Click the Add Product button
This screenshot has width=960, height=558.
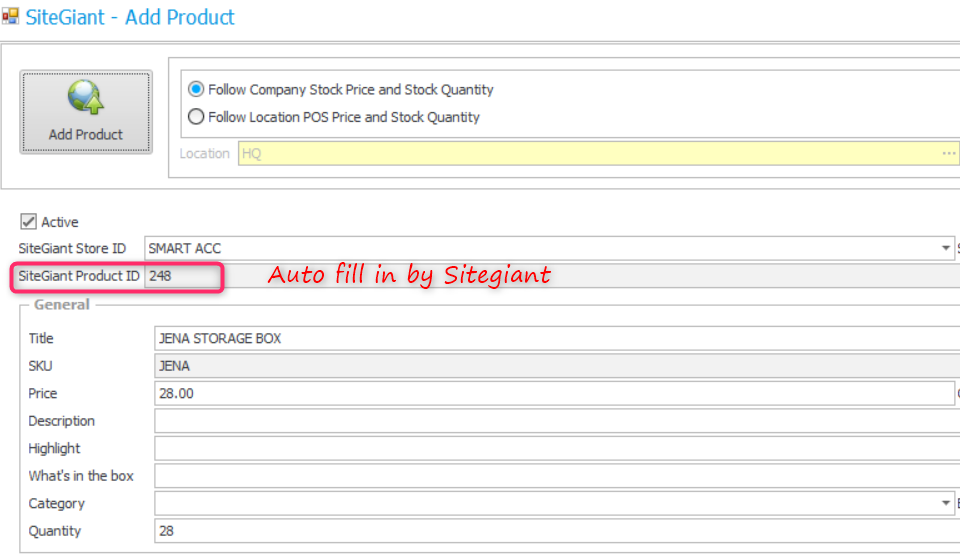[x=86, y=111]
